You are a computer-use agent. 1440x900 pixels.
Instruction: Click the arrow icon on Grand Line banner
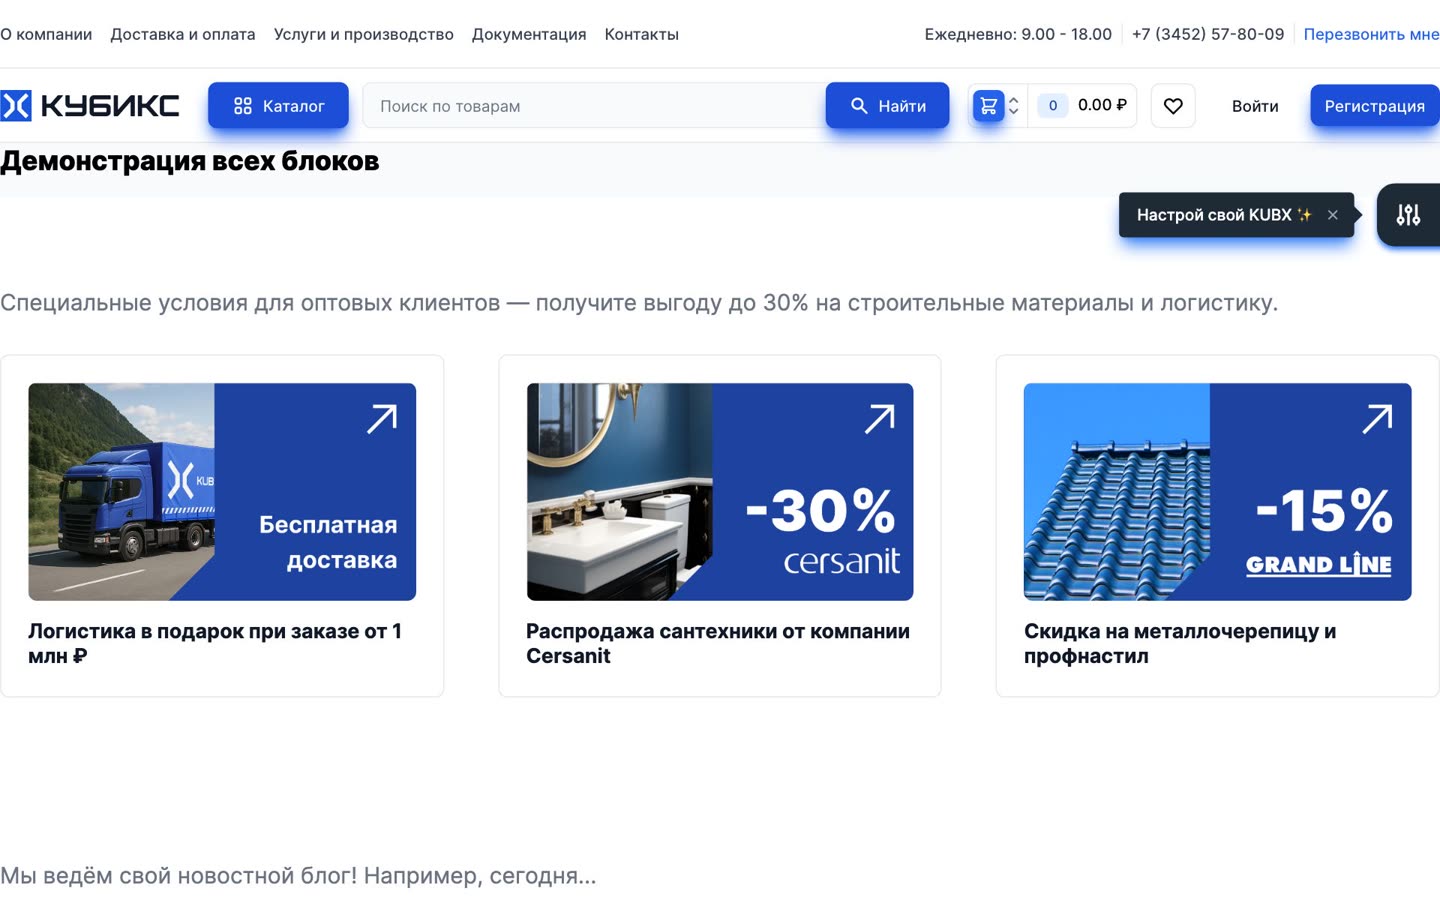(x=1377, y=419)
